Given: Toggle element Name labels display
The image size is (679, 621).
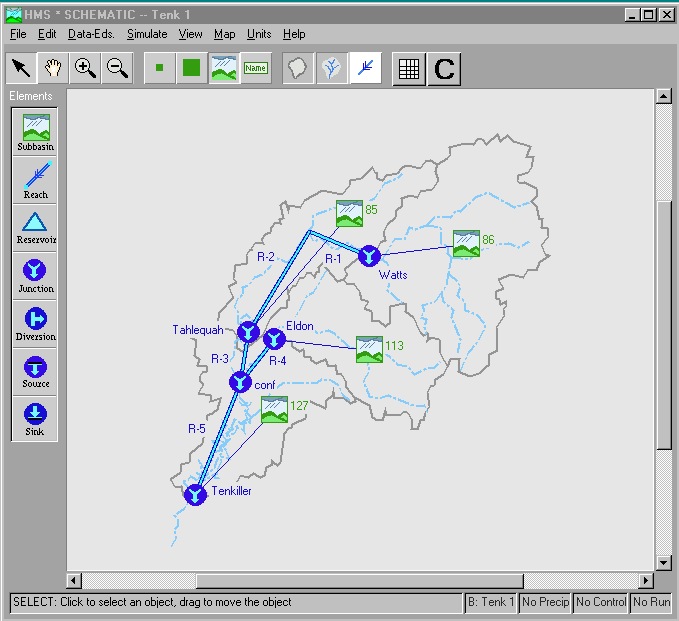Looking at the screenshot, I should click(256, 68).
